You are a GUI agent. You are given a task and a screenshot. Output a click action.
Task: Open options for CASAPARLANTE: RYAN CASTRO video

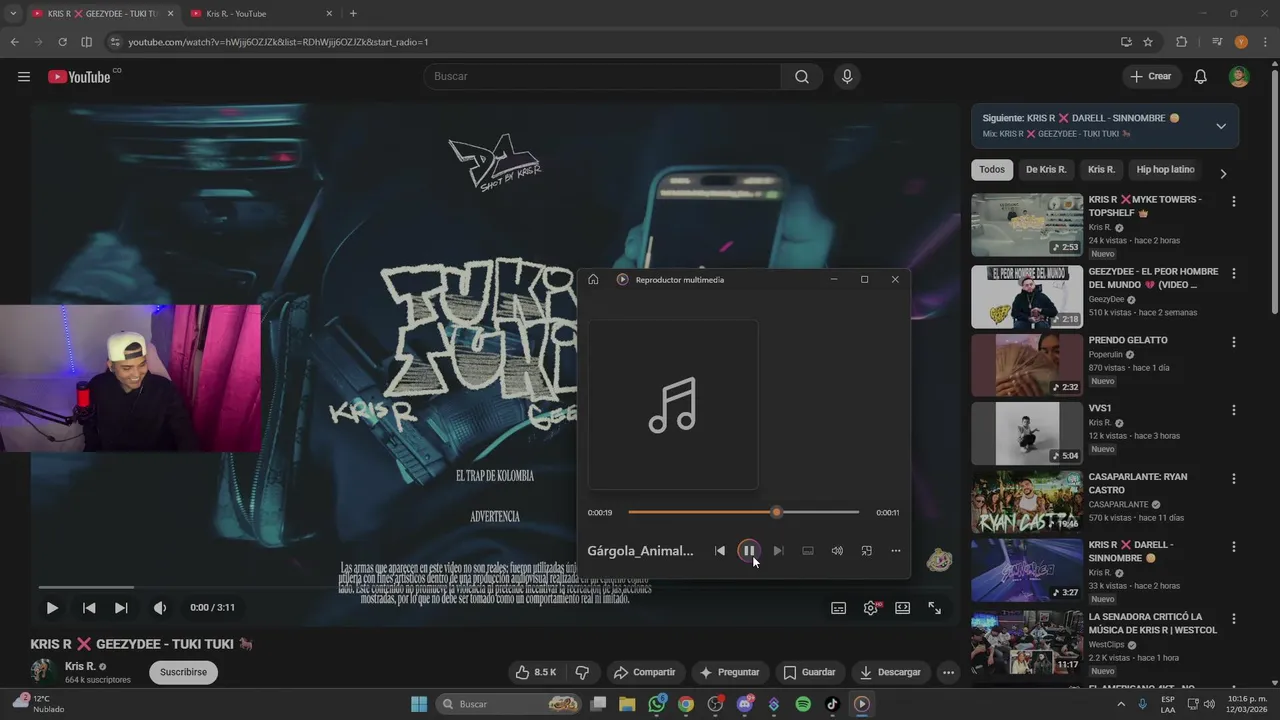1233,478
